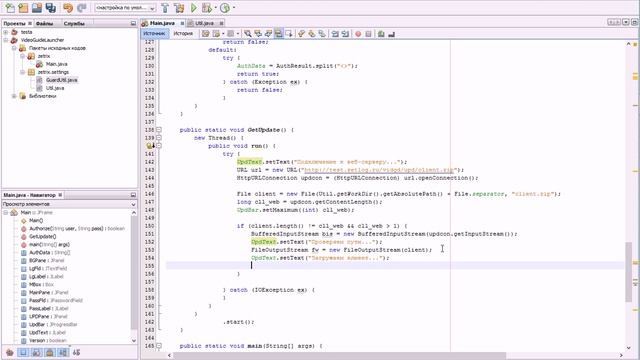Select GetUpdate() in the navigator

click(42, 236)
